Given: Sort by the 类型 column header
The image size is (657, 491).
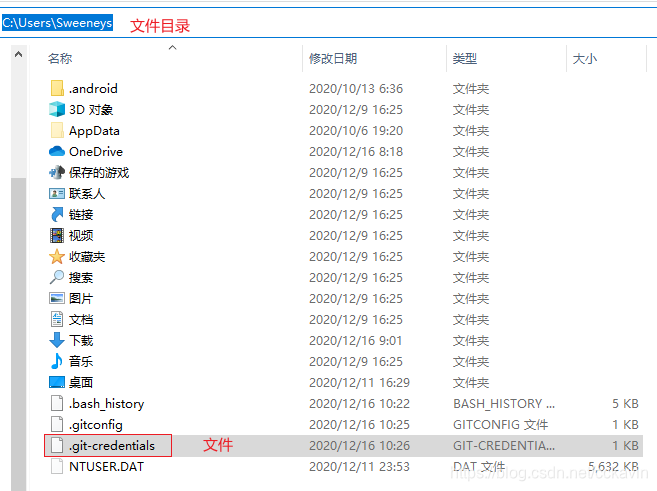Looking at the screenshot, I should 465,58.
